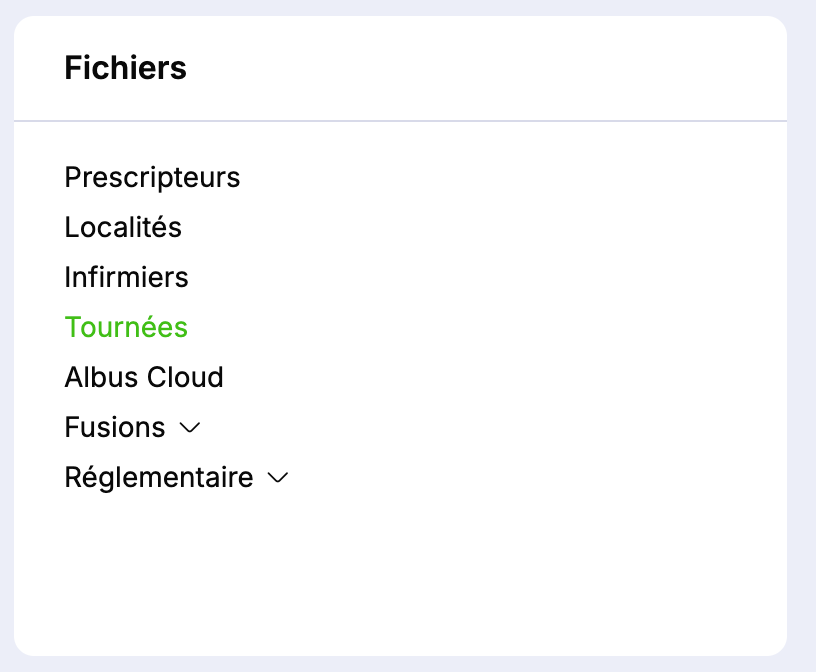This screenshot has height=672, width=816.
Task: Click the green Tournées link
Action: 126,327
